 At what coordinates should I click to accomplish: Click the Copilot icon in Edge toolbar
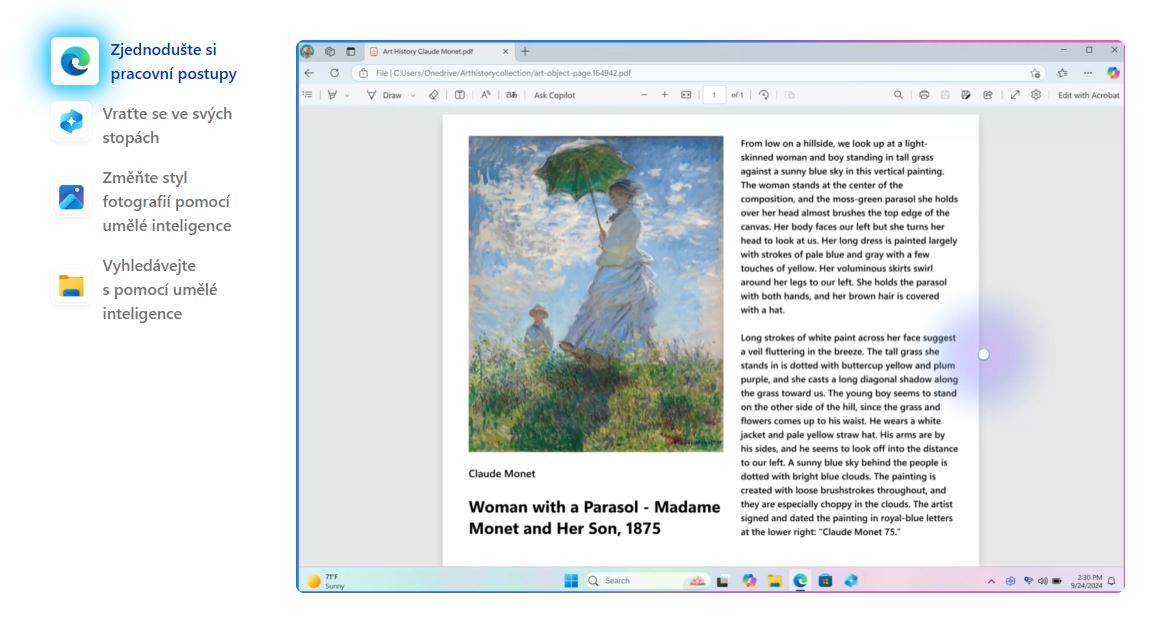coord(1112,73)
